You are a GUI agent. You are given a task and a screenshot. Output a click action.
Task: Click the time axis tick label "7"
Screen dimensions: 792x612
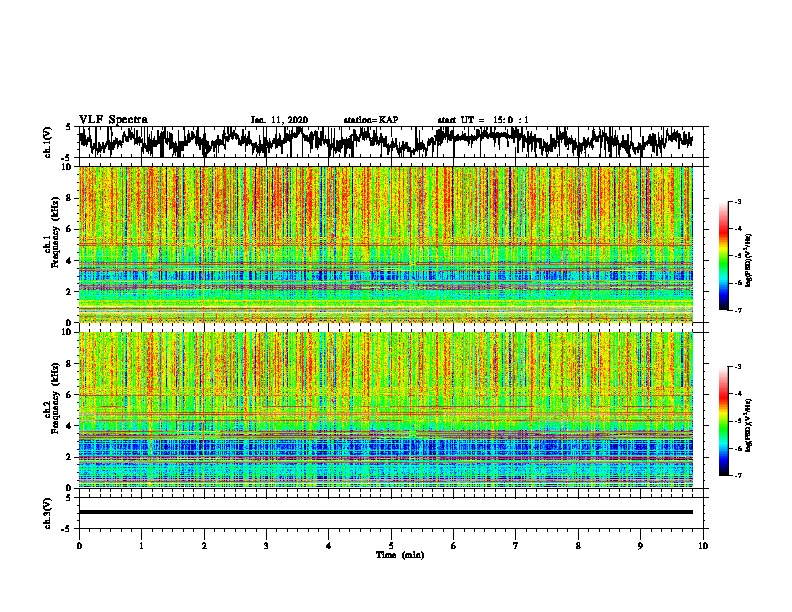(516, 546)
